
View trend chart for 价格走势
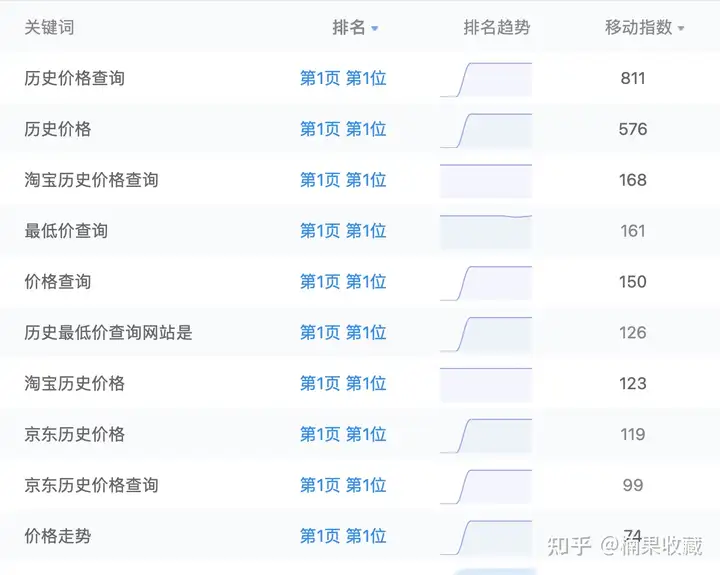click(486, 538)
